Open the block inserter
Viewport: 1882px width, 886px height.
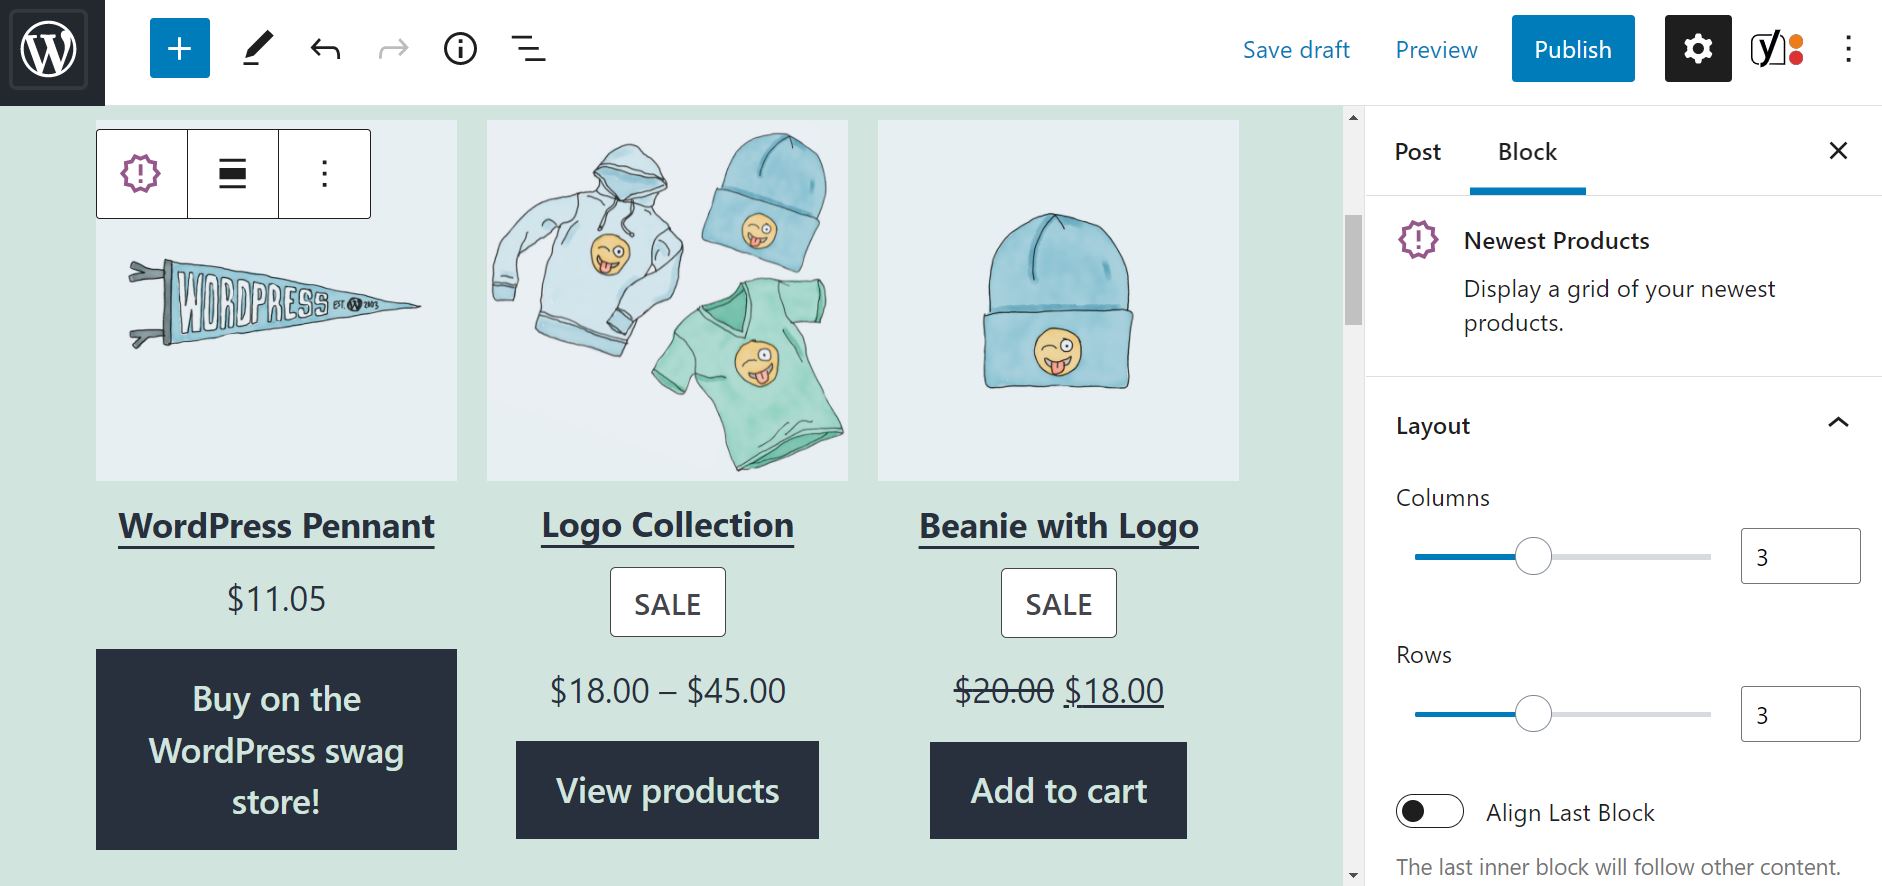pos(179,47)
